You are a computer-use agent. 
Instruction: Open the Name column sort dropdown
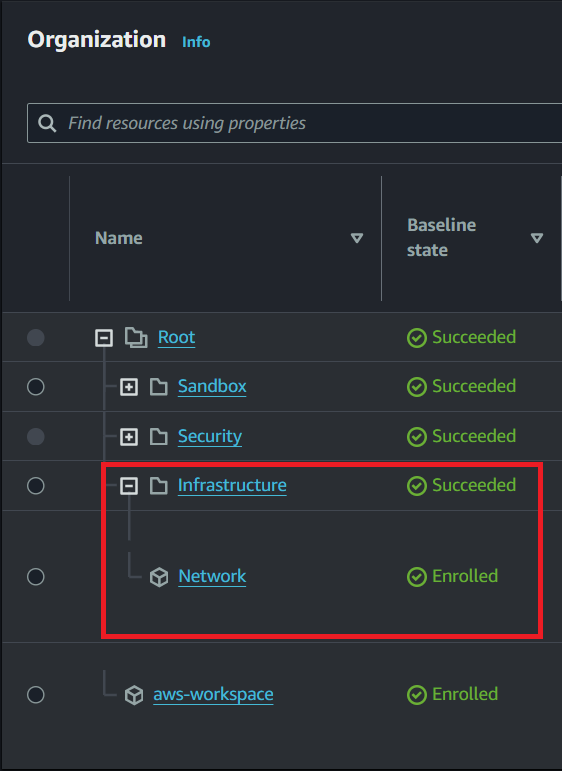click(x=357, y=238)
